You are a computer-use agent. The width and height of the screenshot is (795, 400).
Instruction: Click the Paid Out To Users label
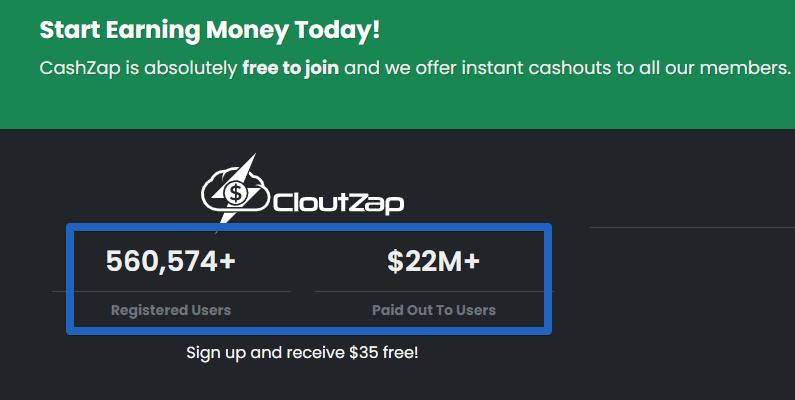[434, 310]
